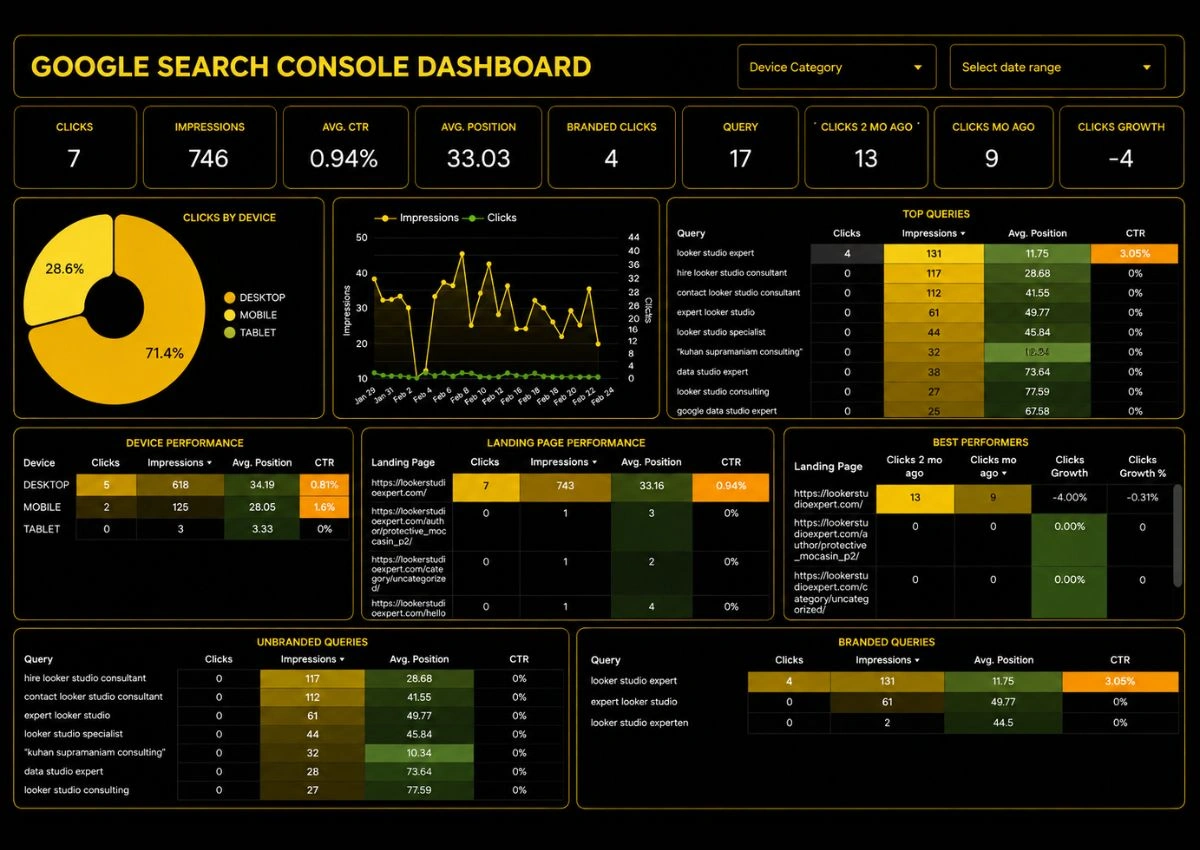This screenshot has width=1200, height=850.
Task: Click the AVG. CTR scorecard 0.94%
Action: pos(344,147)
